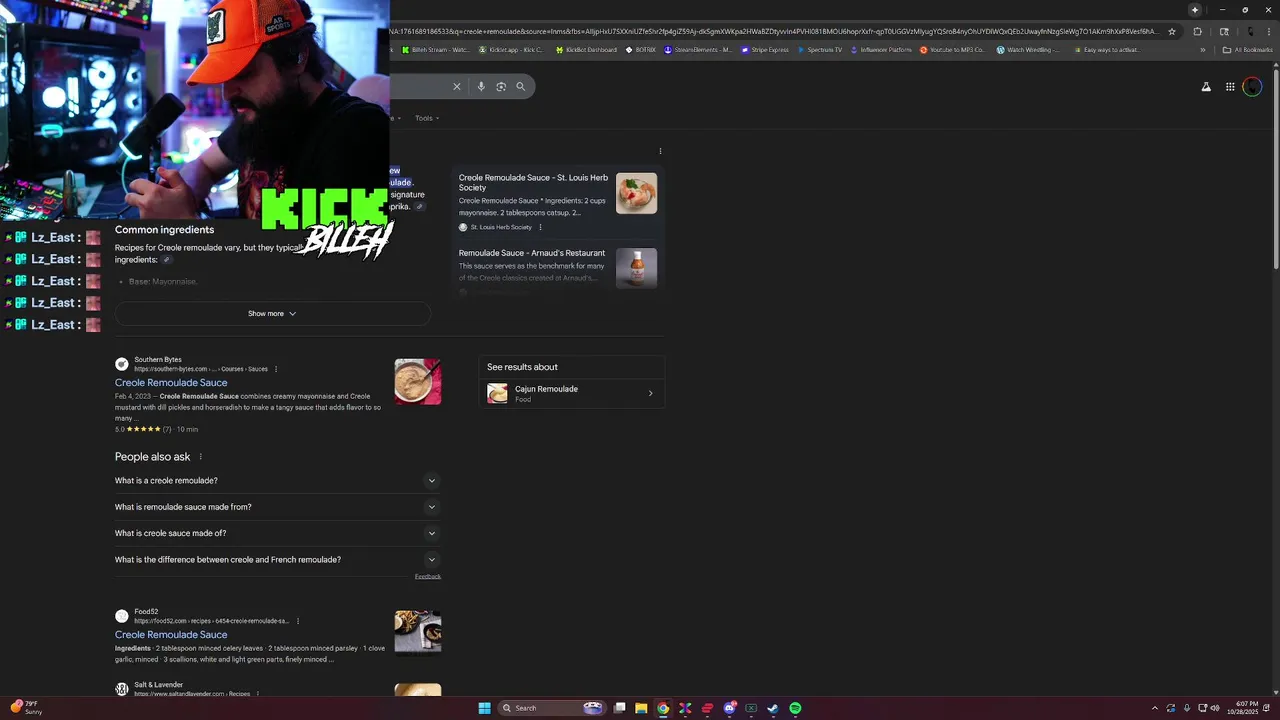Open Task View on the taskbar
Screen dimensions: 1280x720
[620, 708]
